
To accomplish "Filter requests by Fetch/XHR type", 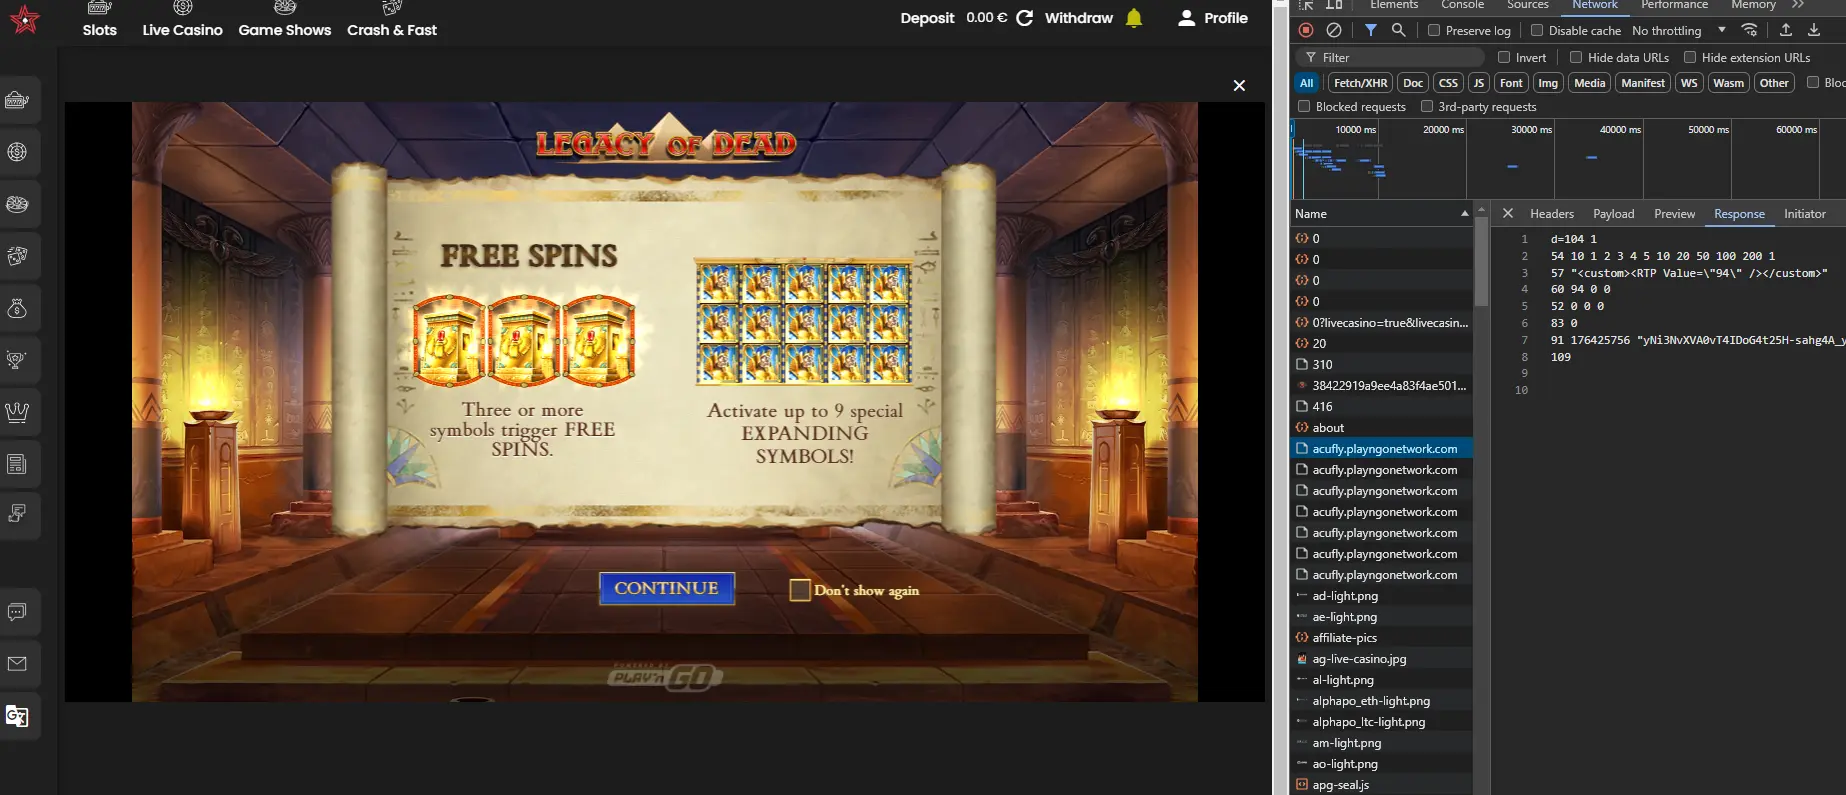I will click(x=1361, y=83).
